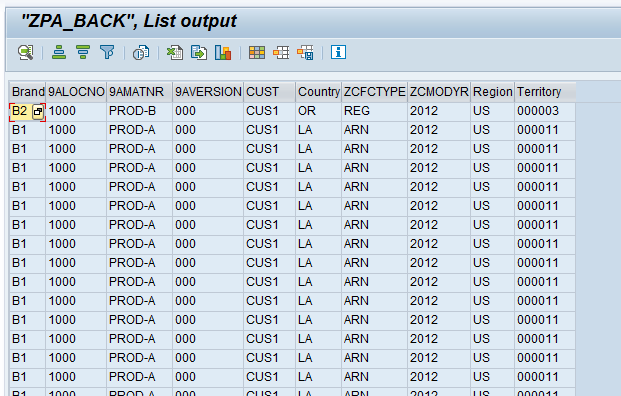
Task: Select the Brand column header
Action: 27,92
